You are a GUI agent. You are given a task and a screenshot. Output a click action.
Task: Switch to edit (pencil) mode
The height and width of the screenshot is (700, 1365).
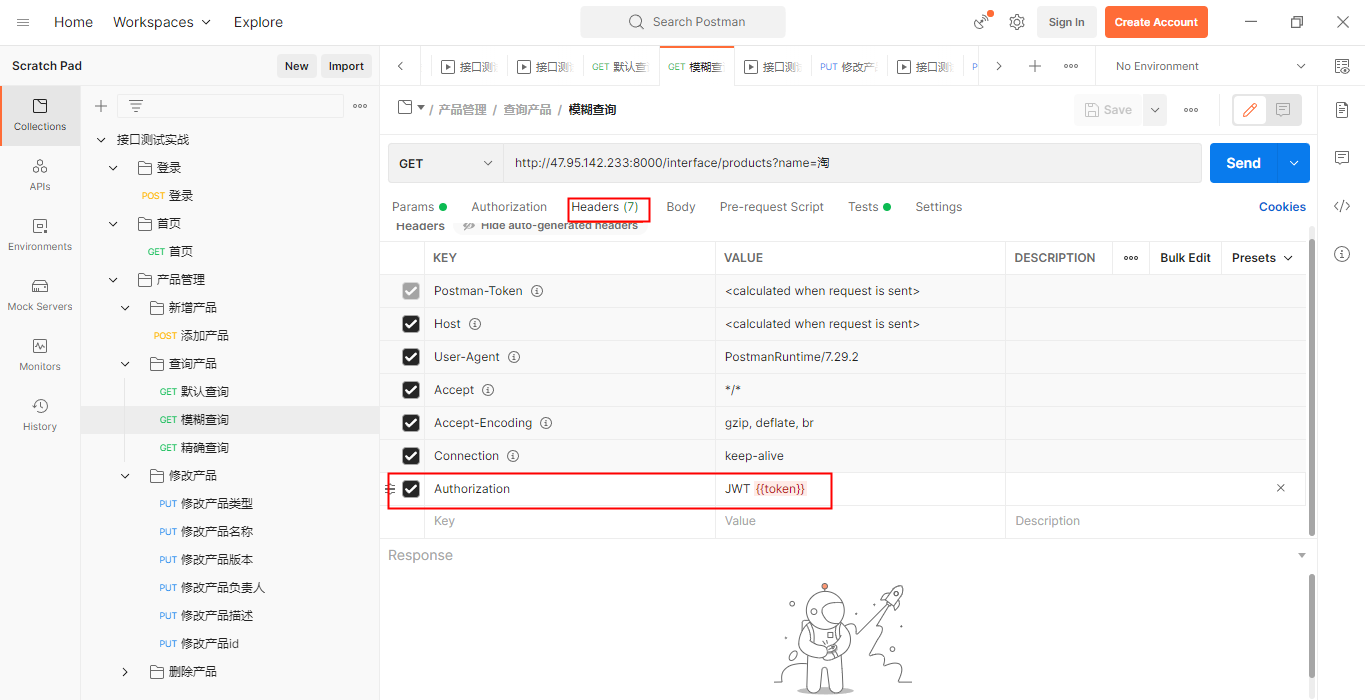click(x=1250, y=110)
